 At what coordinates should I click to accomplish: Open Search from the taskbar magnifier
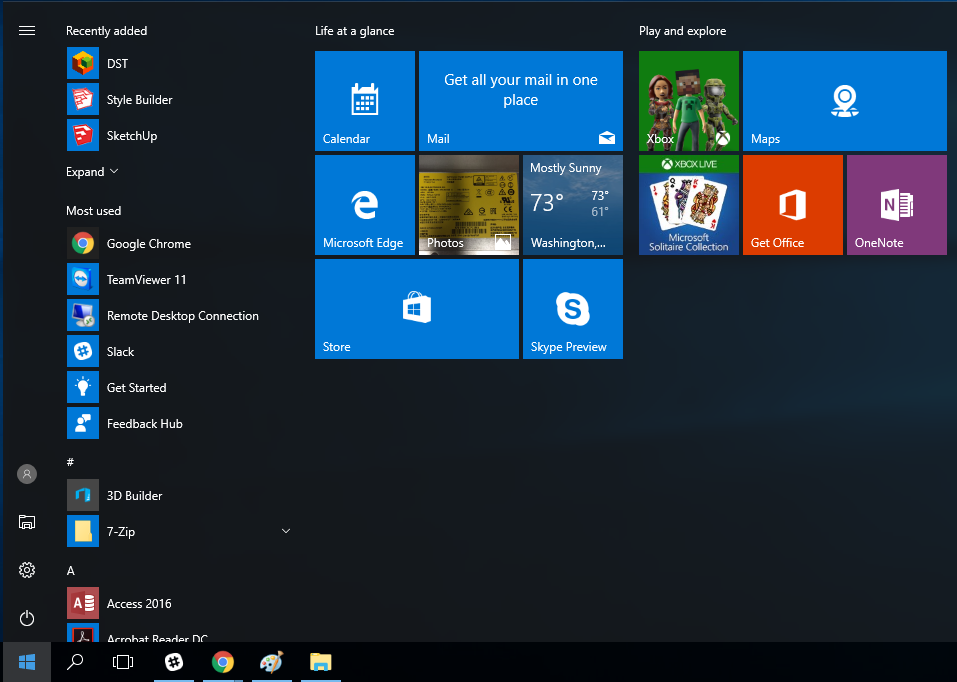pos(75,662)
